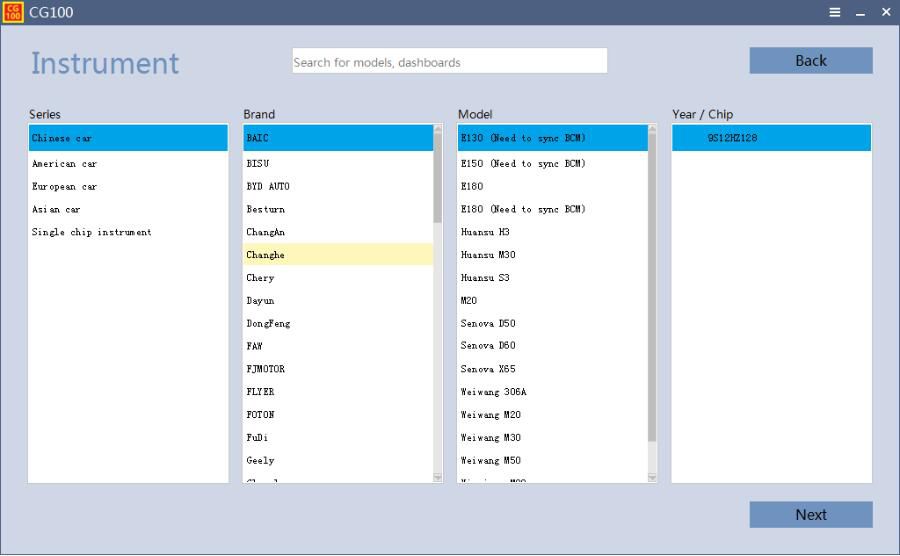Select the 9S12HZ128 chip entry
Image resolution: width=900 pixels, height=556 pixels.
point(732,138)
